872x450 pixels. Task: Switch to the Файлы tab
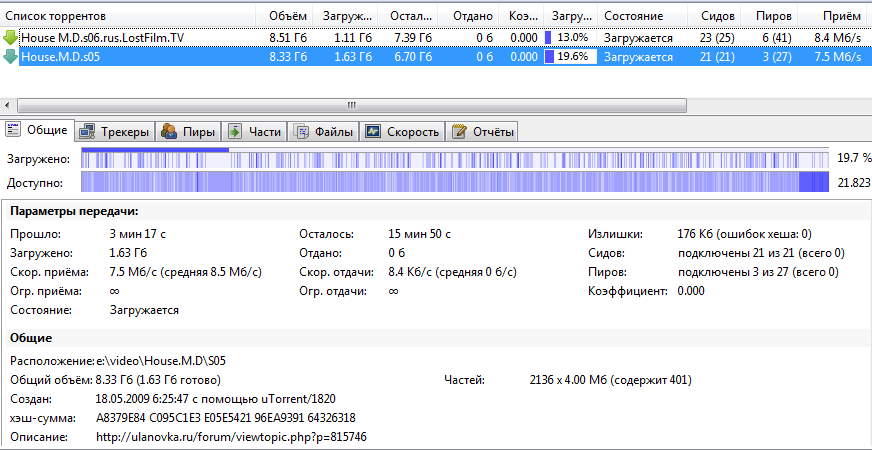pos(324,132)
